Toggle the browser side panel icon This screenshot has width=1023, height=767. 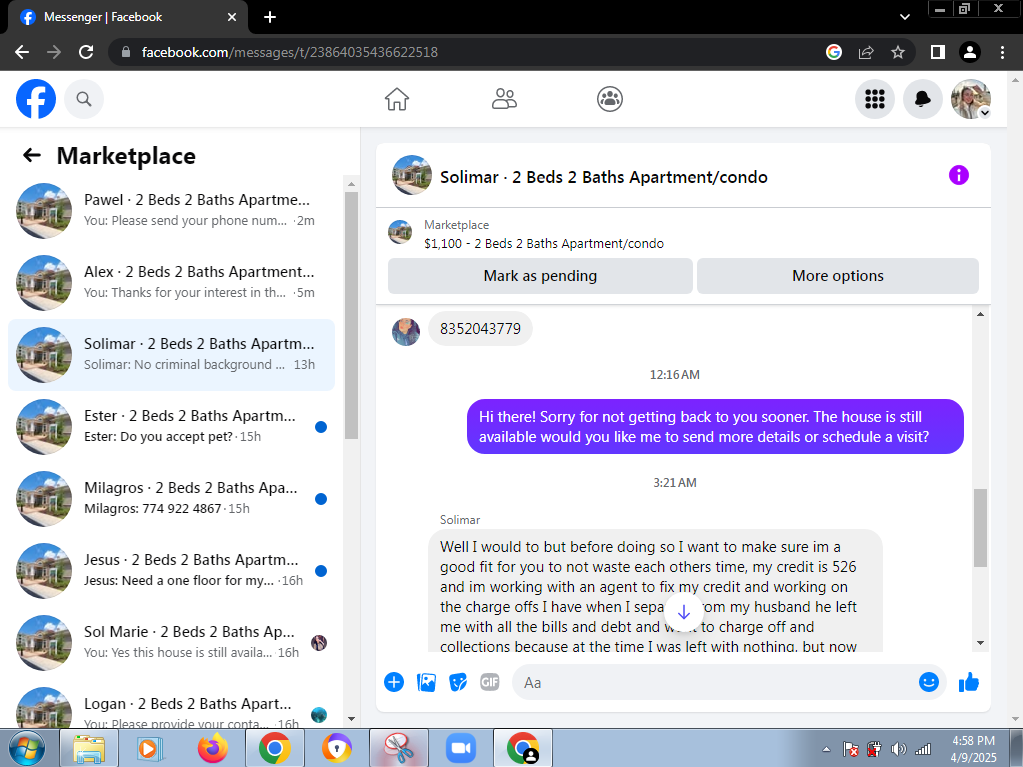point(938,52)
